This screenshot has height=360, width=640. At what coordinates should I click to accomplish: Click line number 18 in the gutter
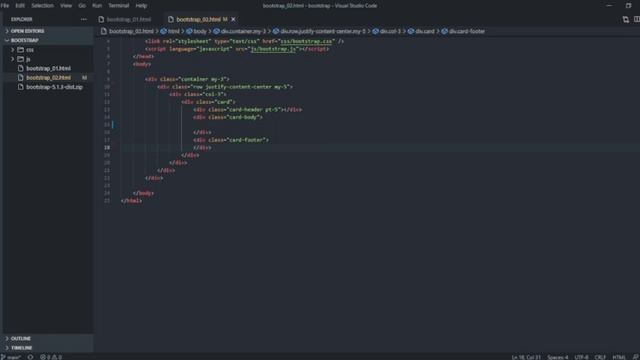coord(107,147)
